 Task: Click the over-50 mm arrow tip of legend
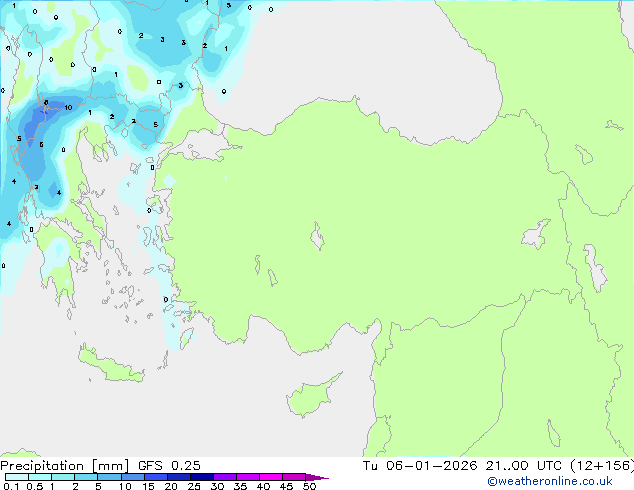pyautogui.click(x=317, y=477)
